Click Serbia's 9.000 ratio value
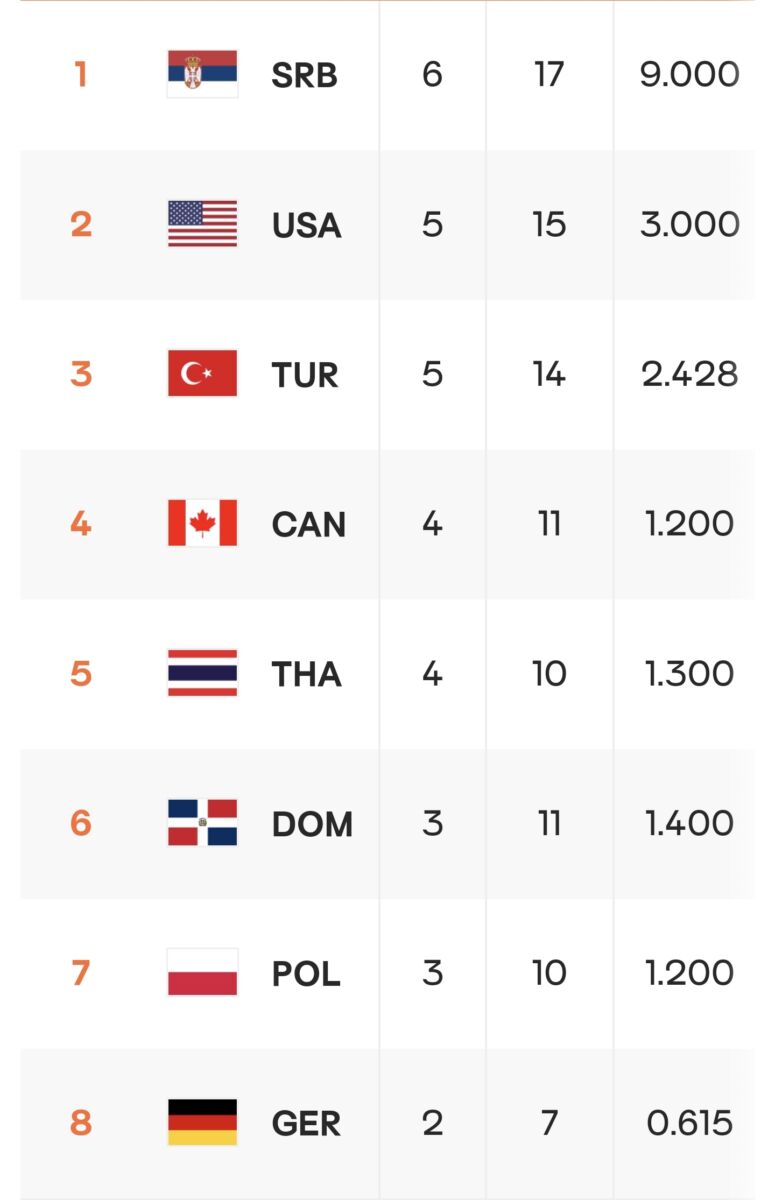The height and width of the screenshot is (1200, 775). point(689,75)
